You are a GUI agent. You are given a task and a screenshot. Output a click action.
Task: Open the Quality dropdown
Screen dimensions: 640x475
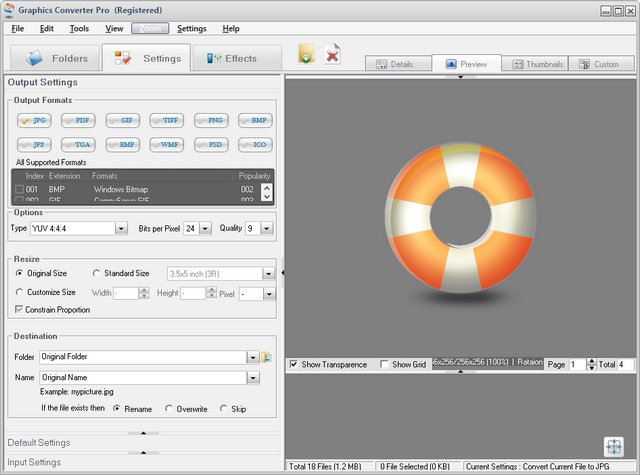[266, 228]
